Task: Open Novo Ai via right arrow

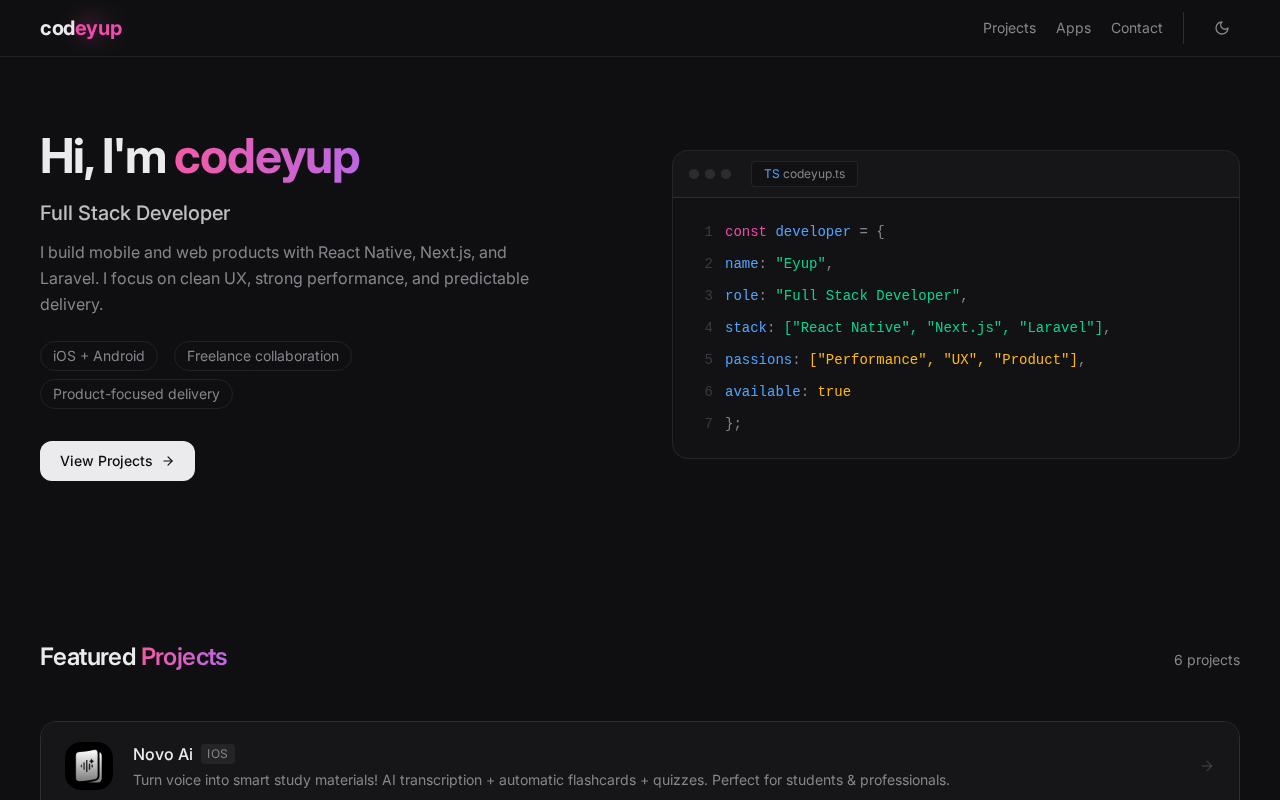Action: click(x=1207, y=766)
